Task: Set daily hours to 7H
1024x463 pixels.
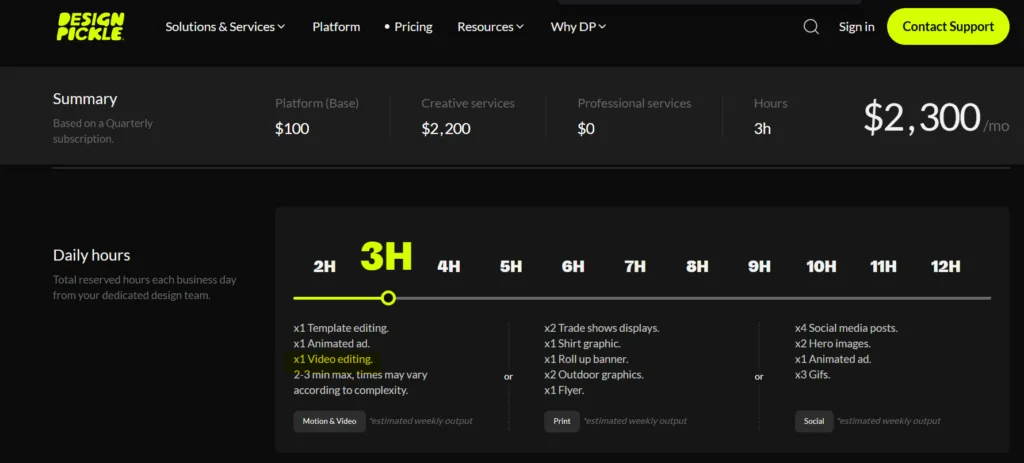Action: click(x=635, y=266)
